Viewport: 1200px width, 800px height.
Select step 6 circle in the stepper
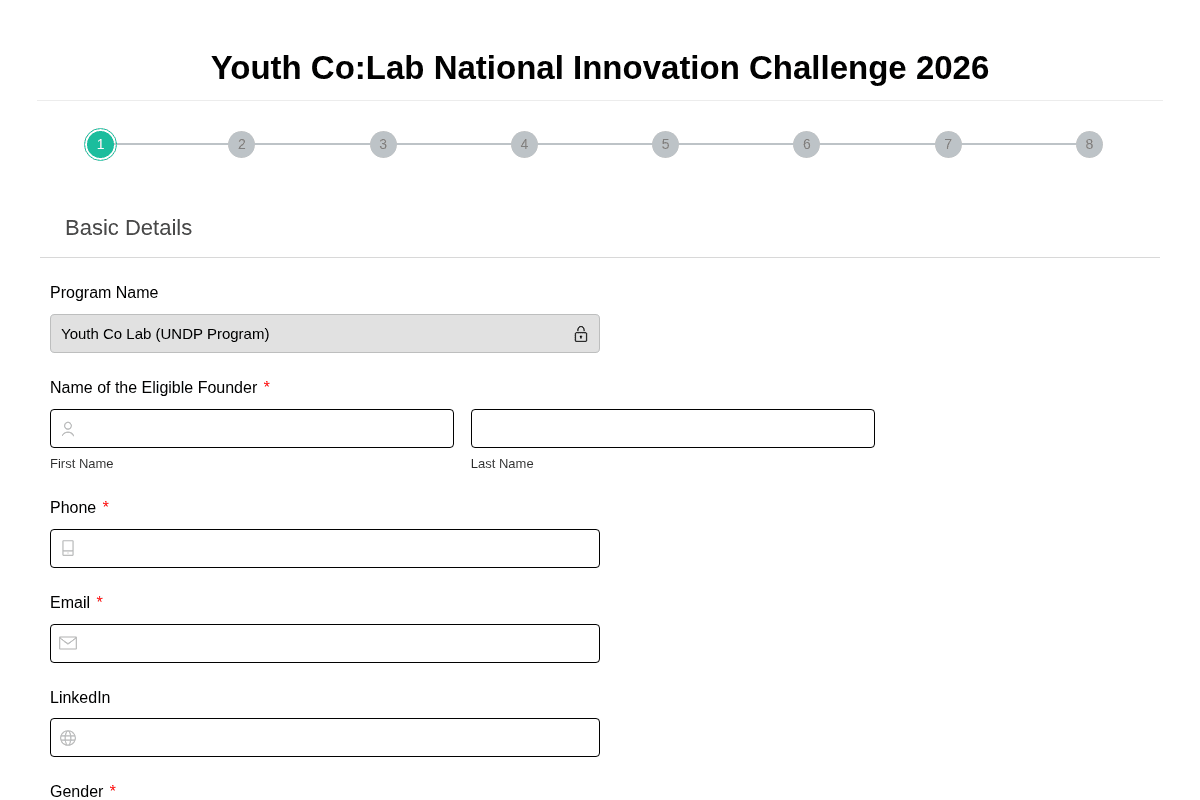tap(807, 144)
